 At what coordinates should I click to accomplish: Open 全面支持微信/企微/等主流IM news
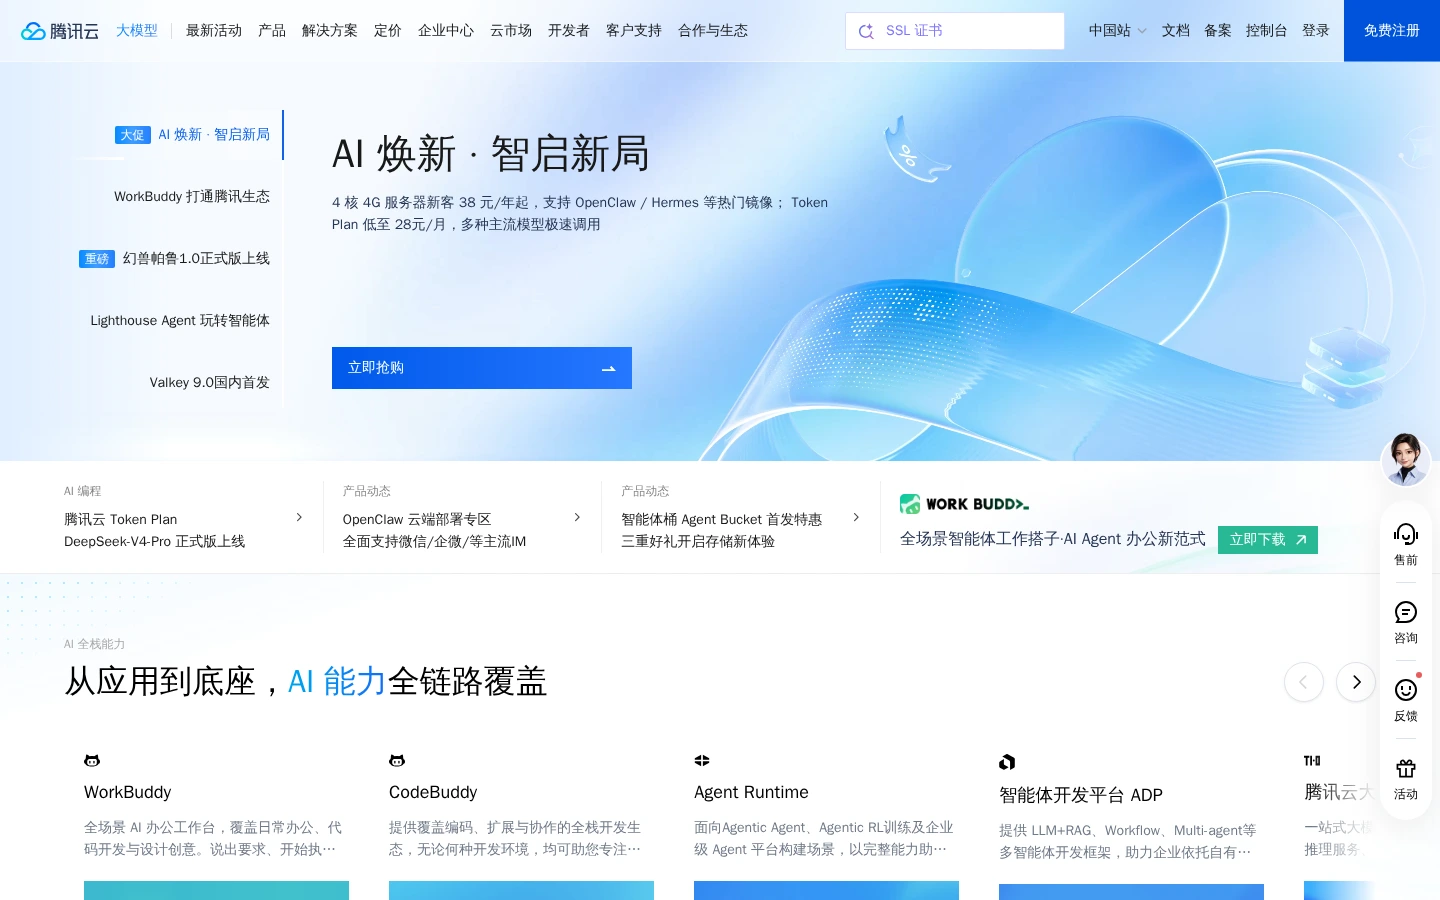(434, 541)
